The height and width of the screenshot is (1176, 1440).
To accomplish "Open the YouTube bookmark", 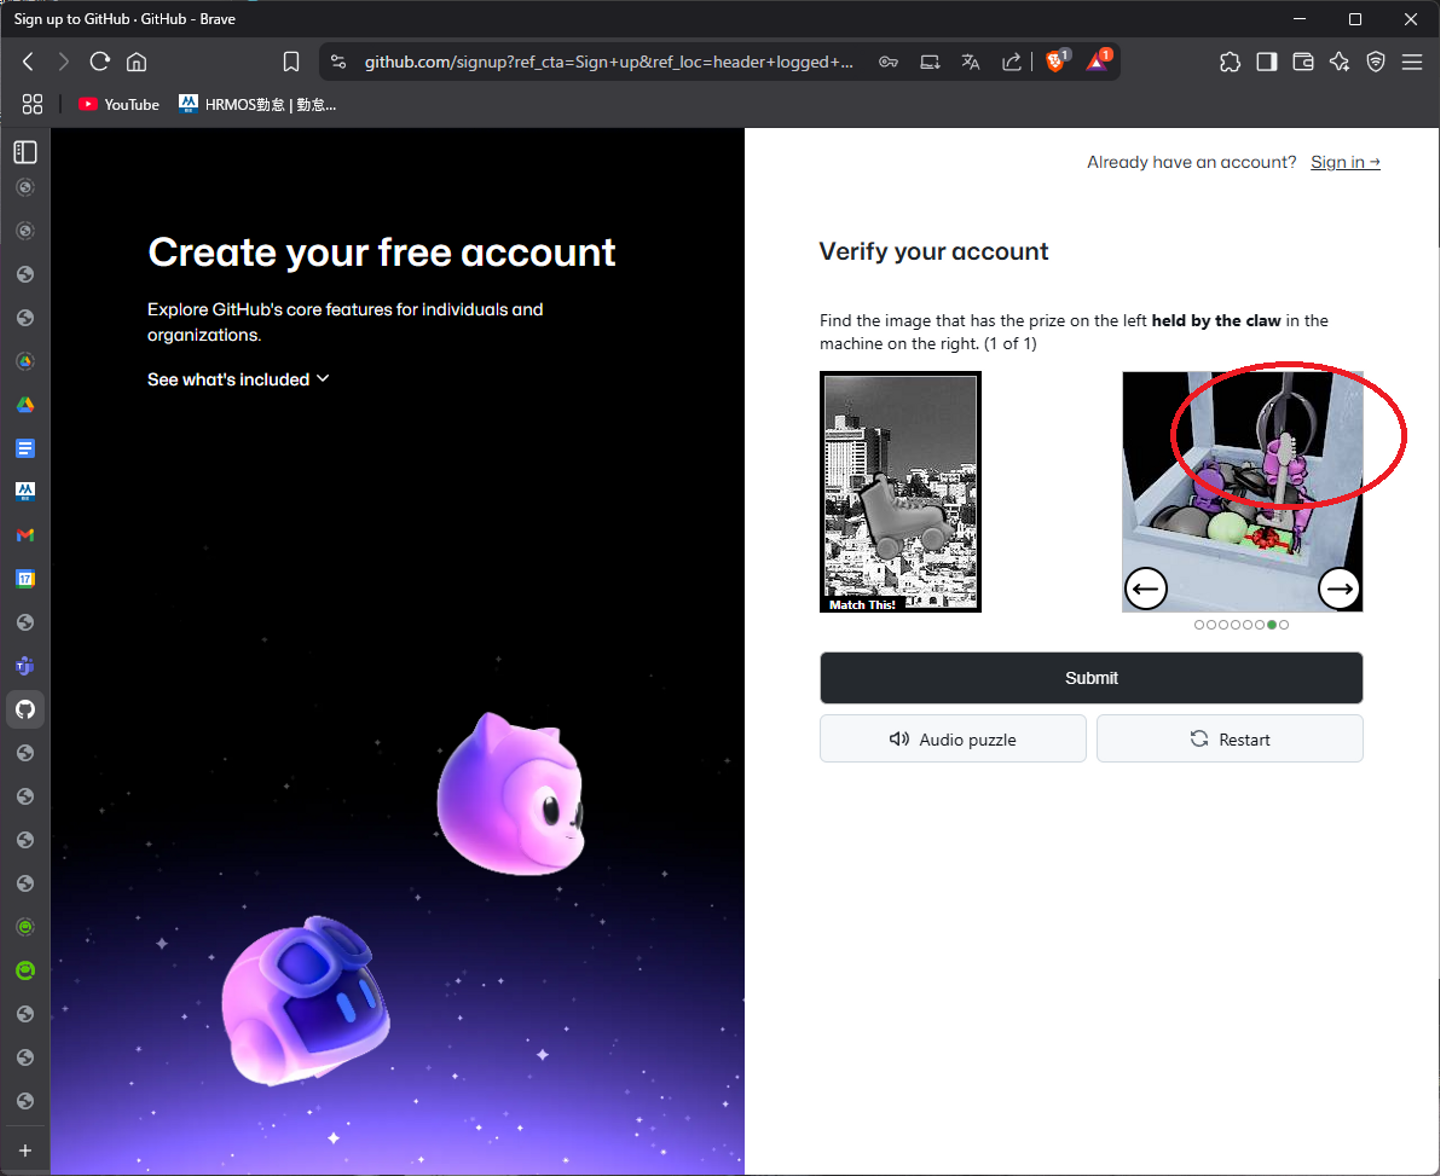I will point(119,104).
